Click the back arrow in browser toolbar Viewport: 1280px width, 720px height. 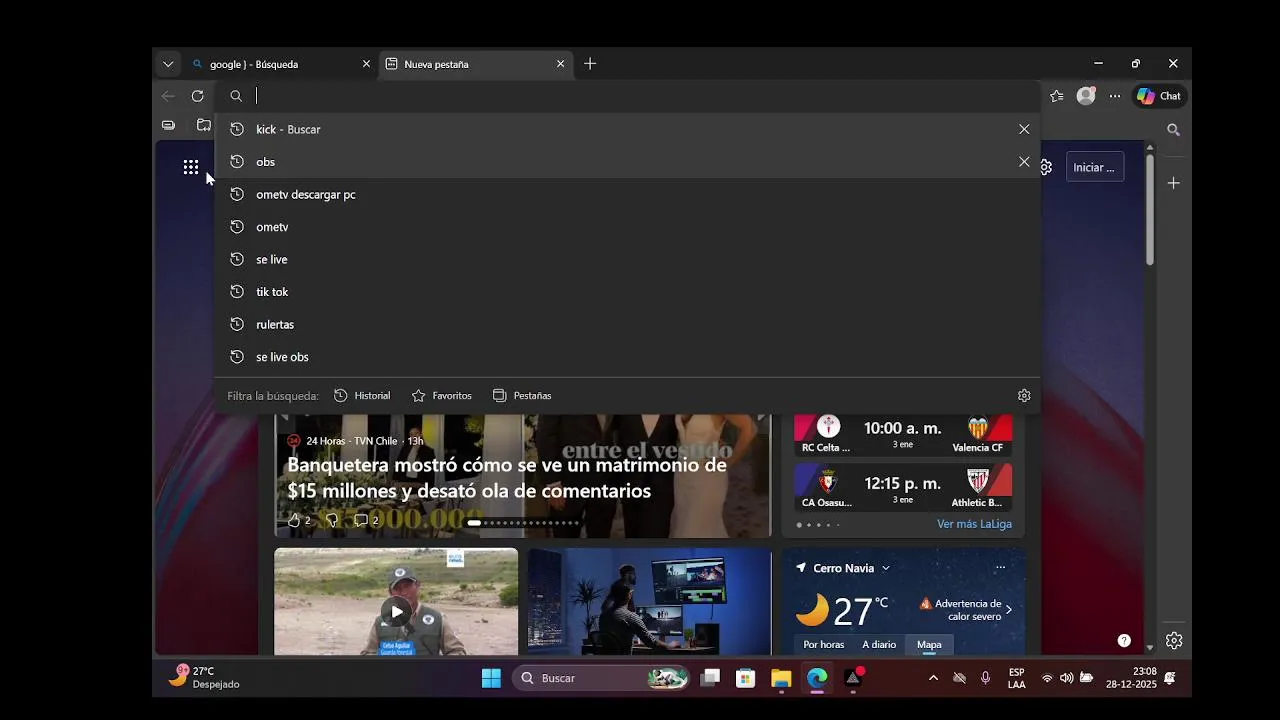(x=168, y=96)
